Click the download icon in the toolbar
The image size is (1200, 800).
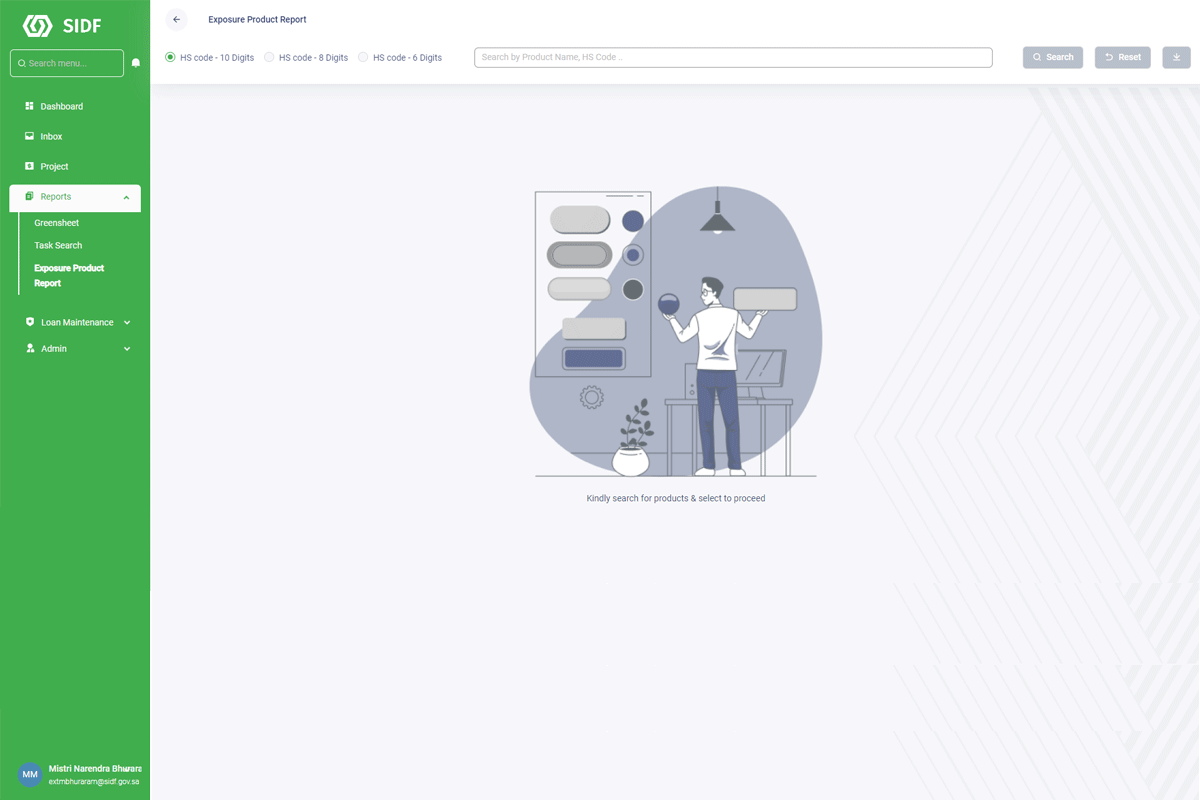click(x=1176, y=57)
